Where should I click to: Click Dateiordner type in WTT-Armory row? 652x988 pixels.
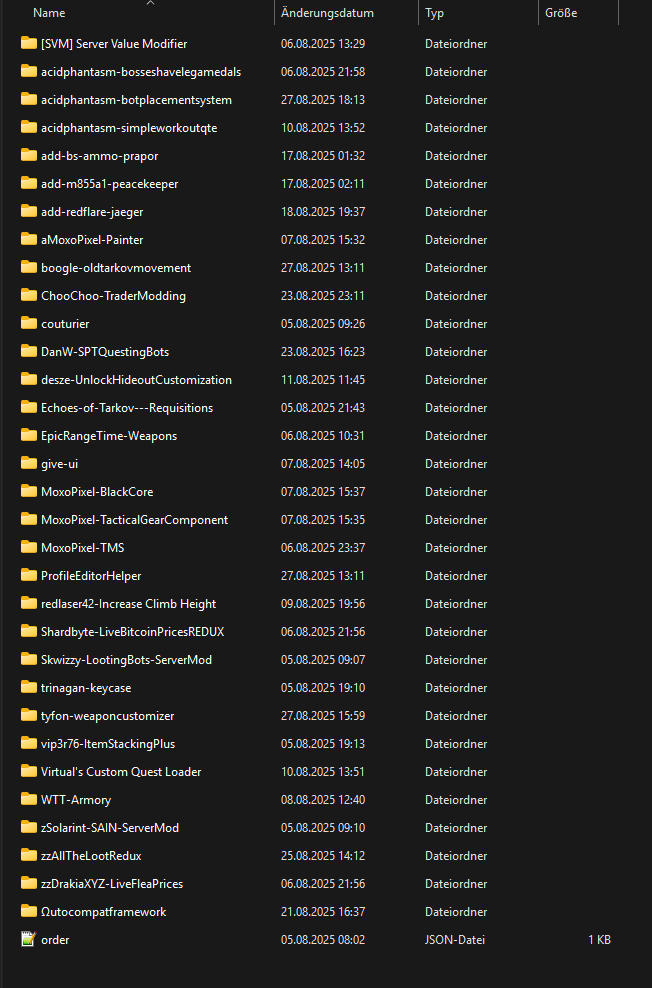tap(456, 800)
